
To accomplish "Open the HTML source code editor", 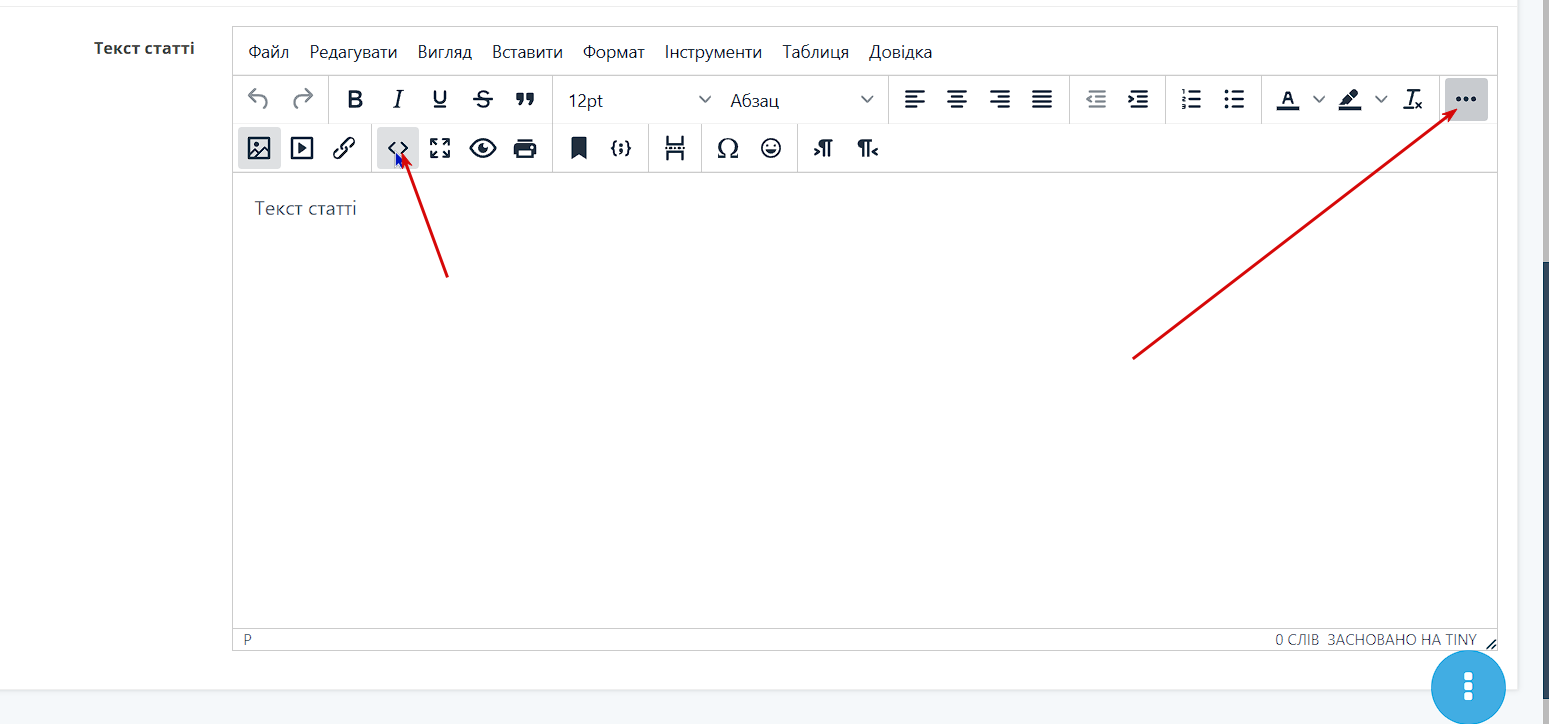I will click(x=398, y=148).
